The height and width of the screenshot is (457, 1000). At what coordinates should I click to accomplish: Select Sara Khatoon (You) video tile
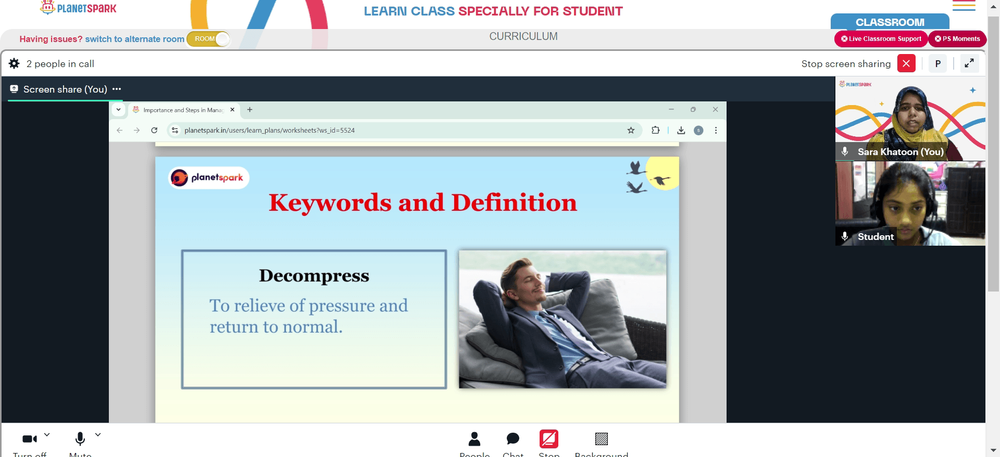point(910,119)
